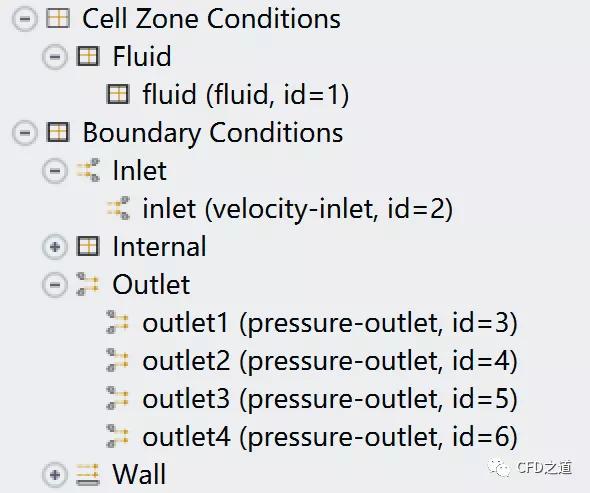Click the Boundary Conditions grid icon

pos(58,132)
